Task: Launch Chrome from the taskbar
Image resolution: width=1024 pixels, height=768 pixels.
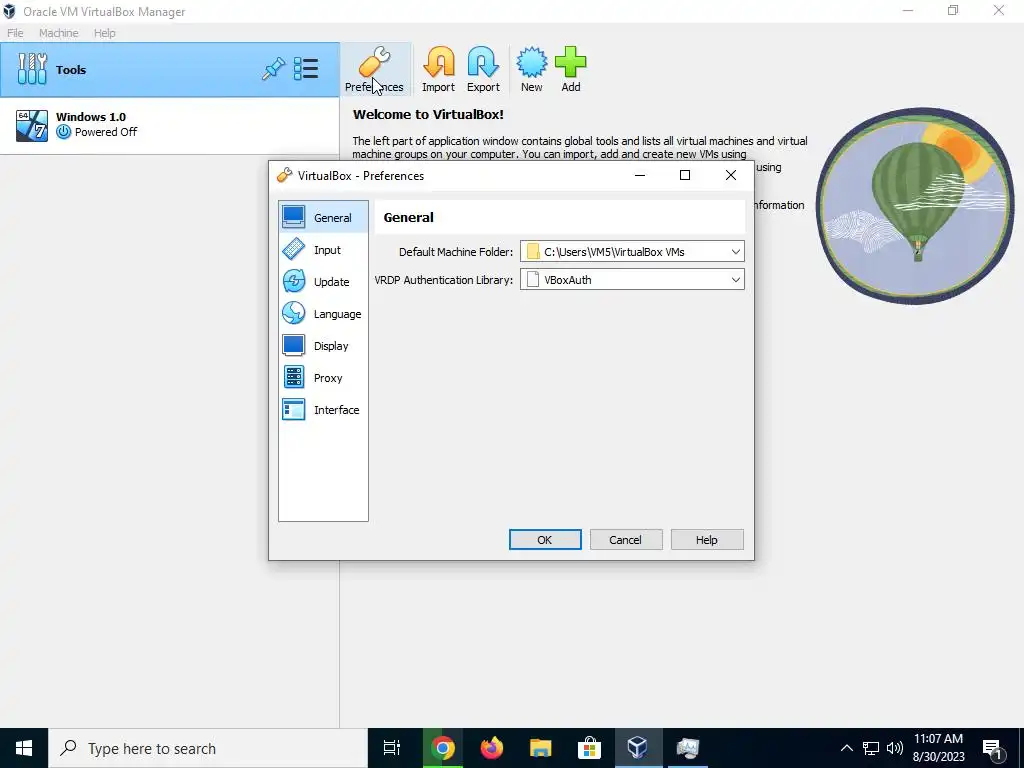Action: 442,748
